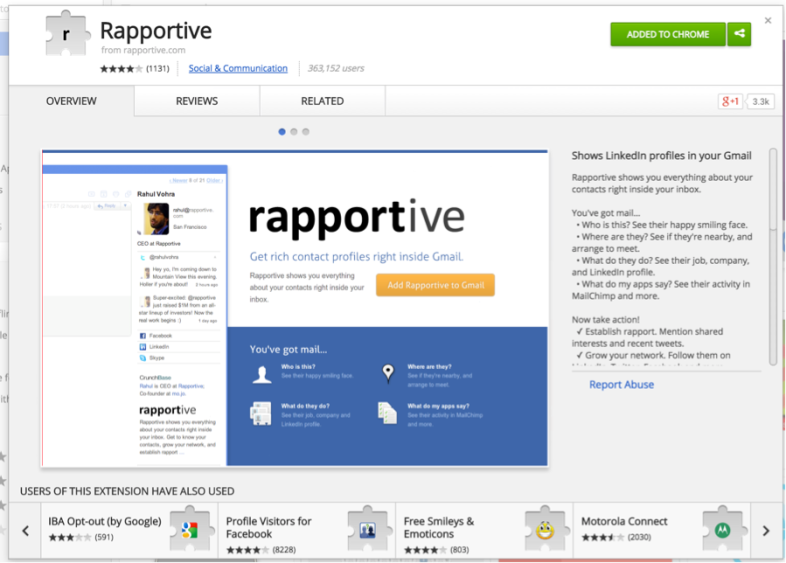Select the first screenshot carousel dot
Image resolution: width=786 pixels, height=563 pixels.
(282, 132)
